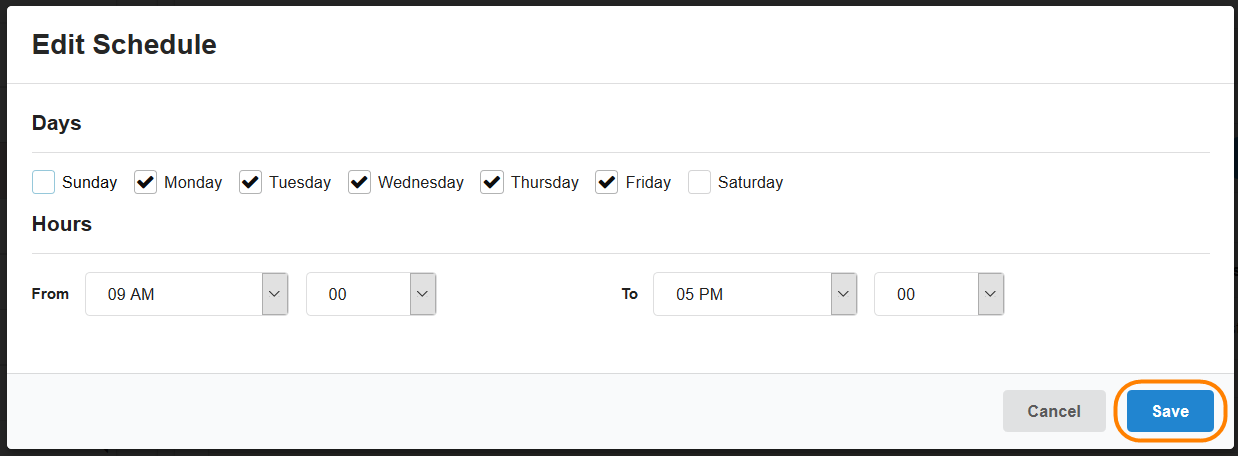The height and width of the screenshot is (456, 1238).
Task: Click the To label
Action: pos(630,294)
